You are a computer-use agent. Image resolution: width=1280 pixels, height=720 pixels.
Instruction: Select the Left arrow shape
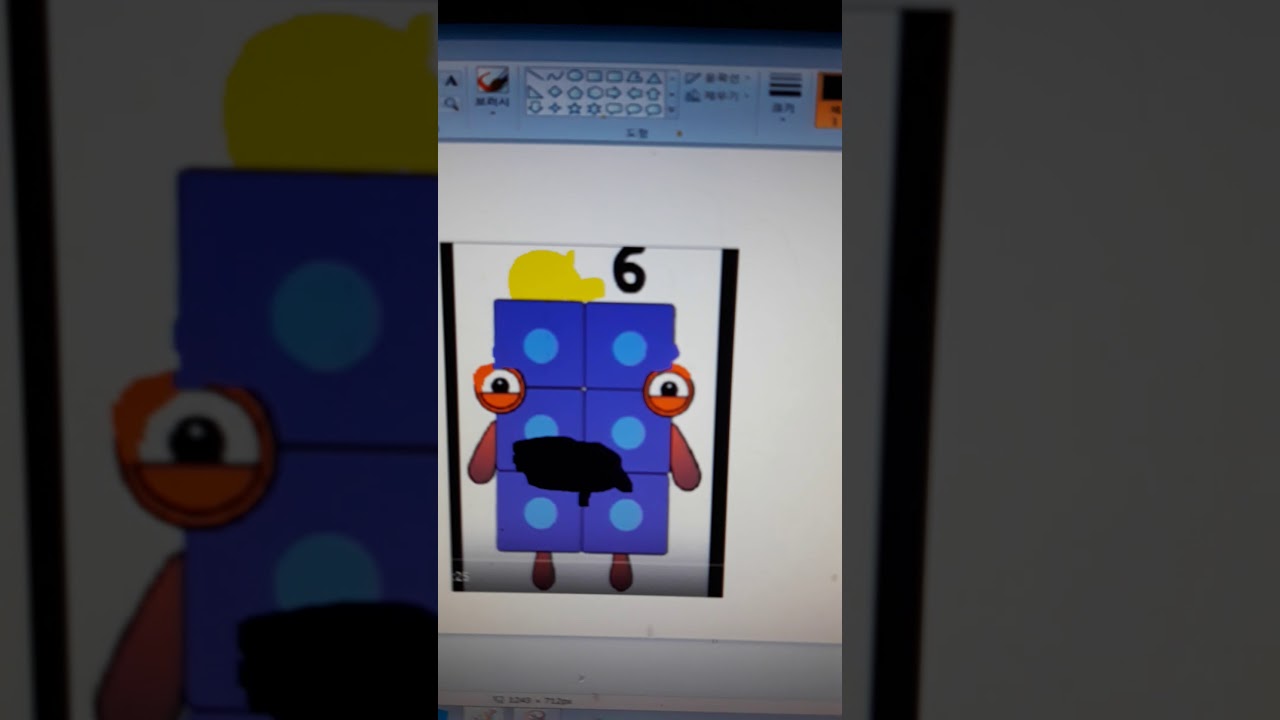(634, 93)
